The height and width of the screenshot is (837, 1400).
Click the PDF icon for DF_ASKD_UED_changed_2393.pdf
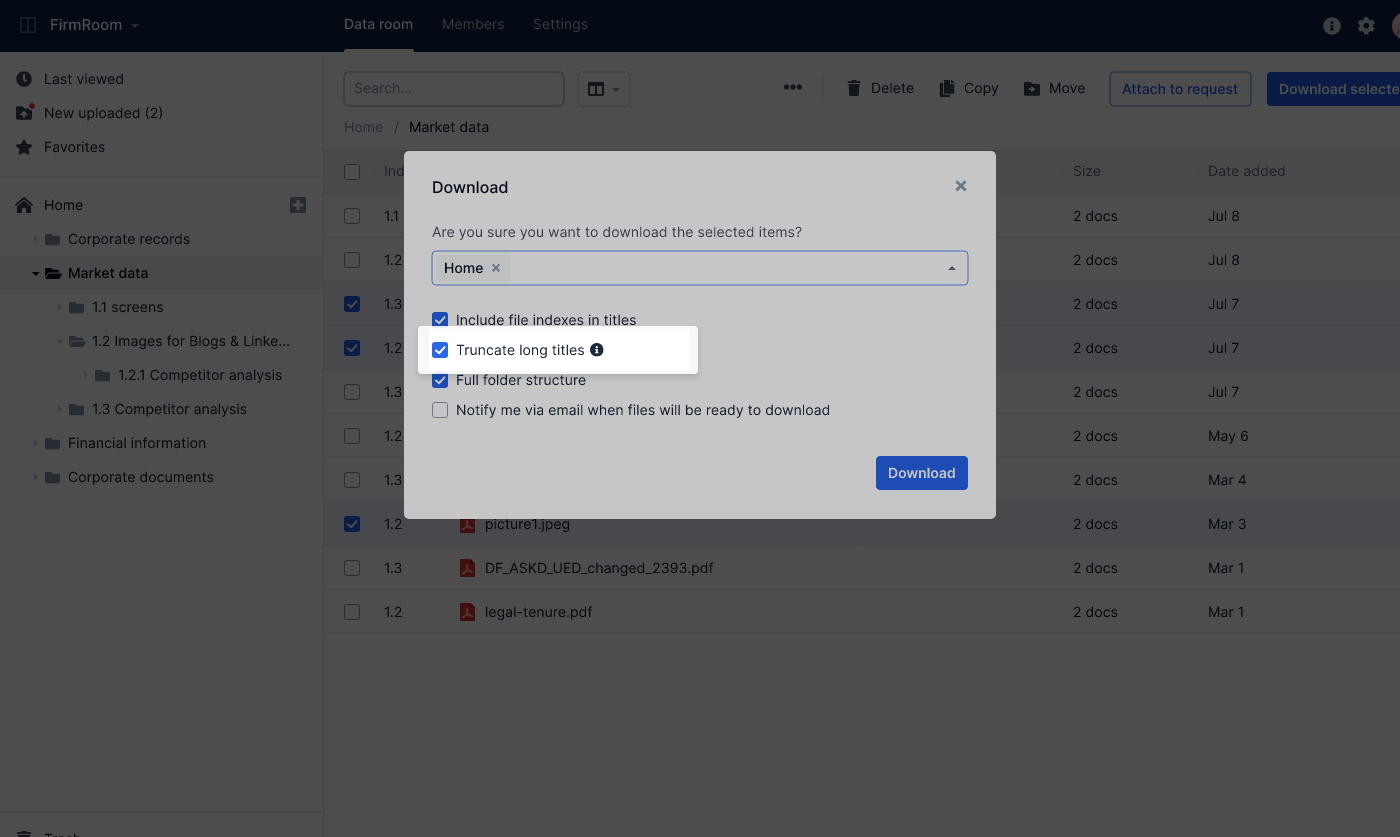coord(467,568)
